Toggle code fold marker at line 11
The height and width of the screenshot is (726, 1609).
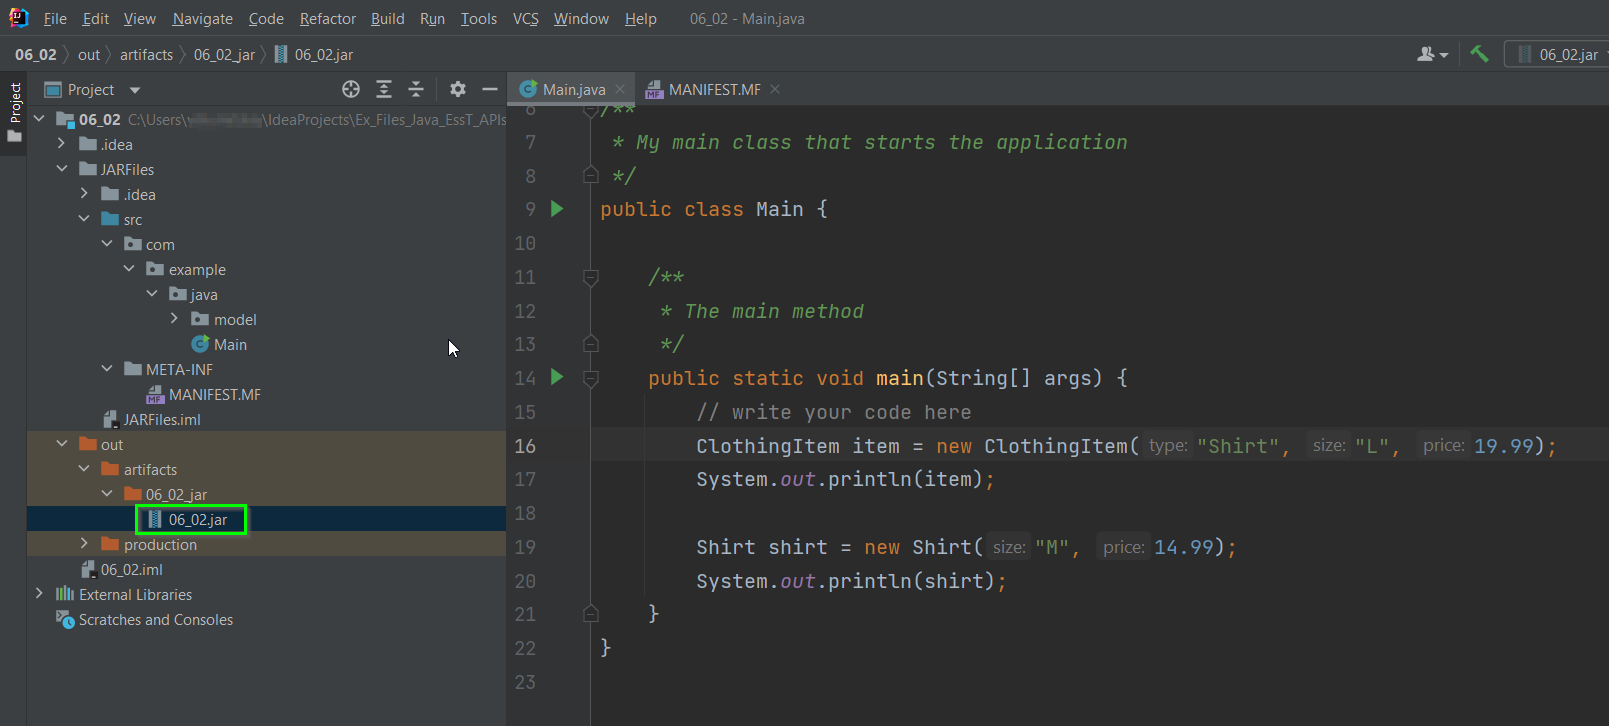click(x=591, y=277)
